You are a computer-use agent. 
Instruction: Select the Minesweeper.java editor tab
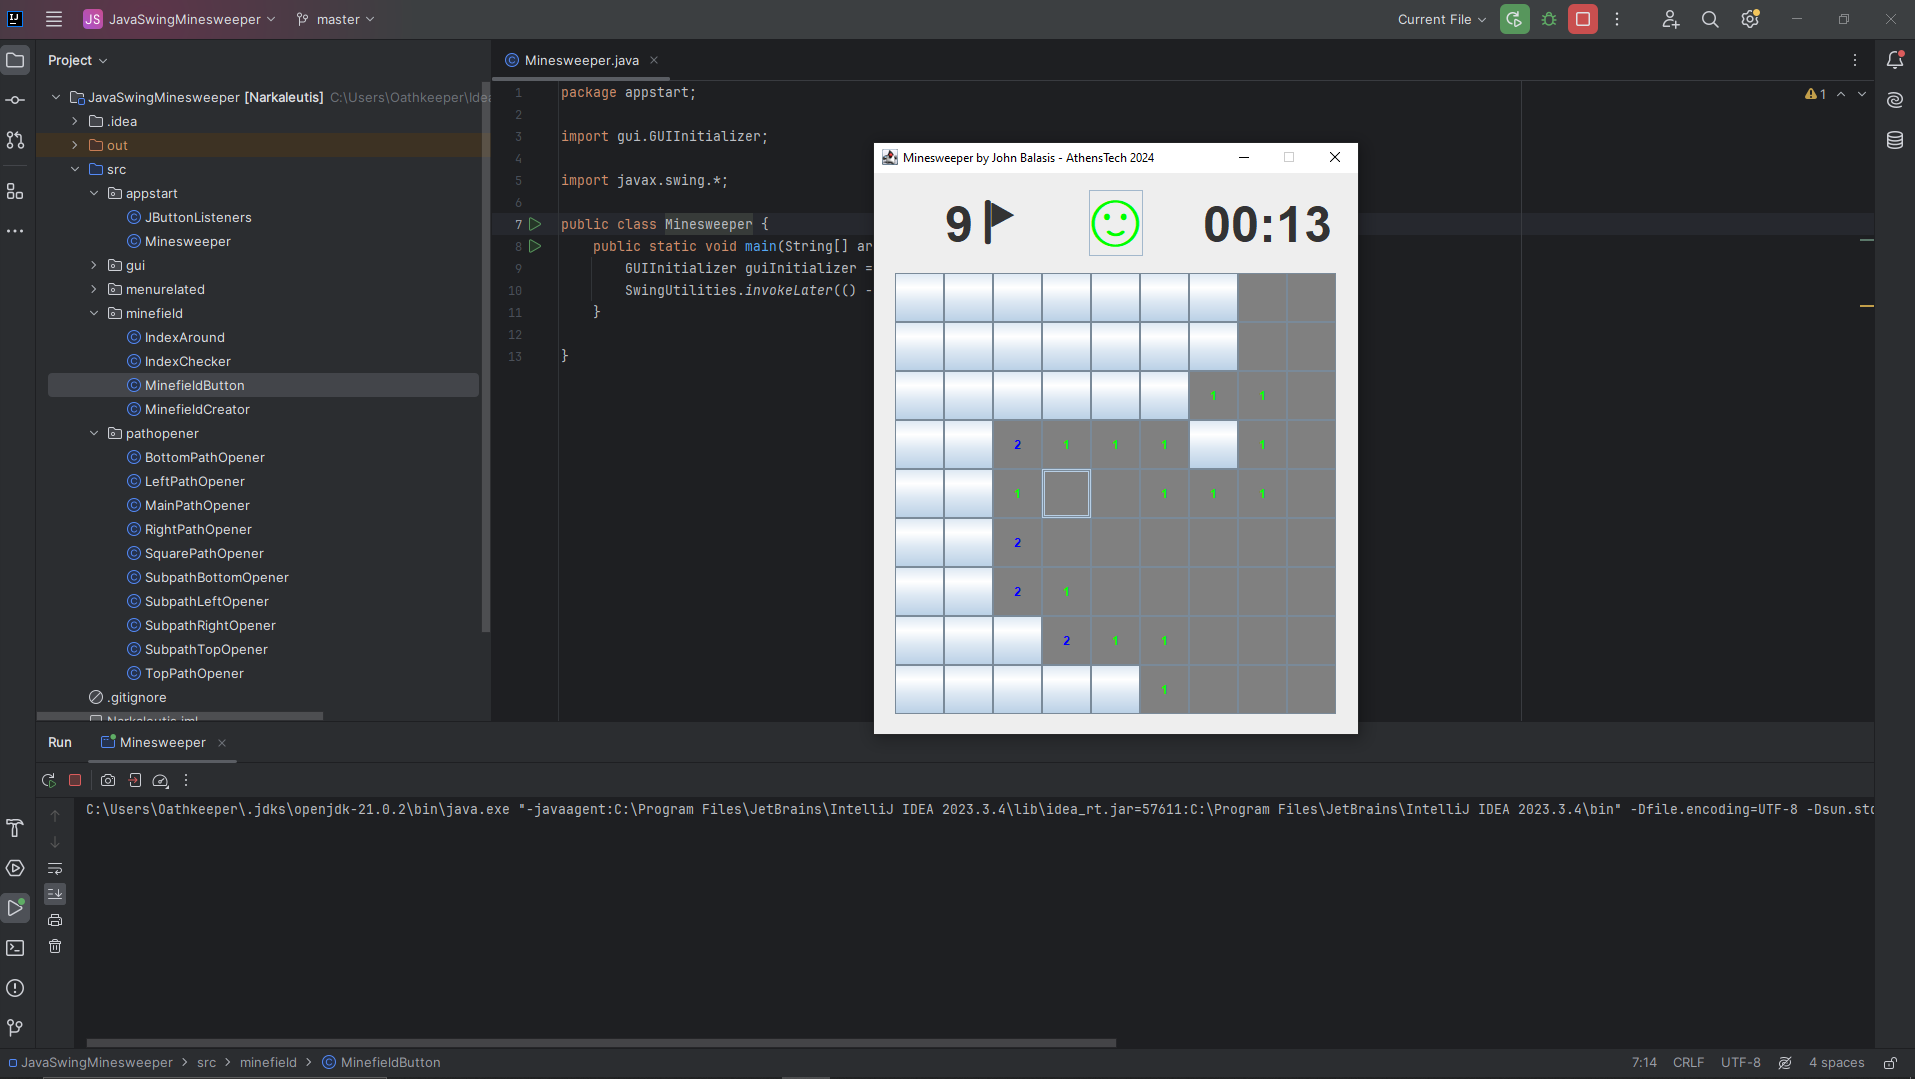(581, 60)
